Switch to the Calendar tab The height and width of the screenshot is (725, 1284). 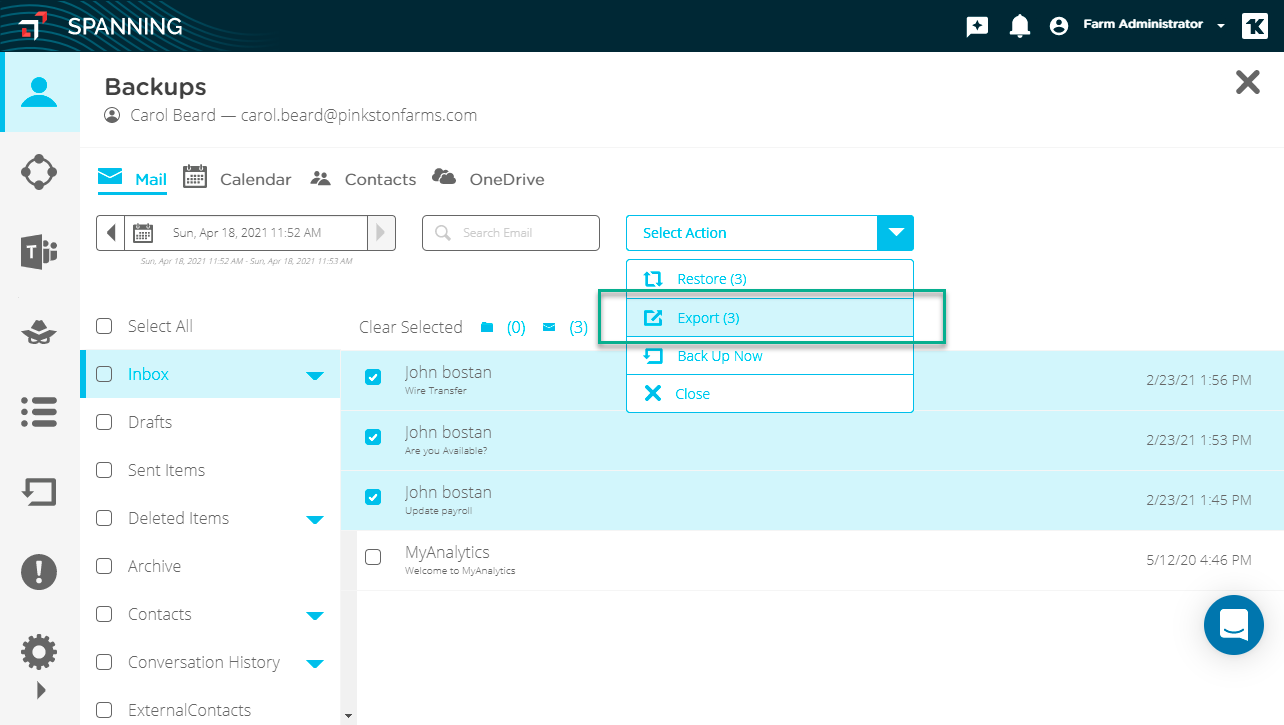[x=237, y=179]
